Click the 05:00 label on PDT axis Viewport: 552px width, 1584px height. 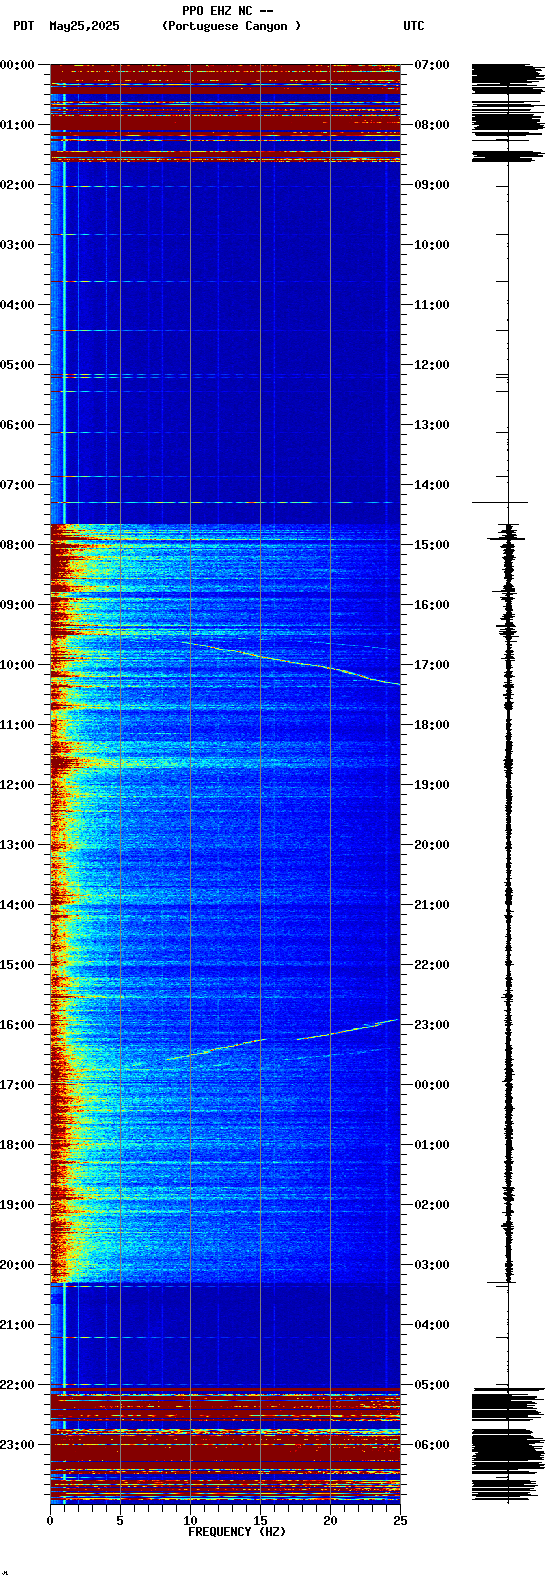point(17,365)
